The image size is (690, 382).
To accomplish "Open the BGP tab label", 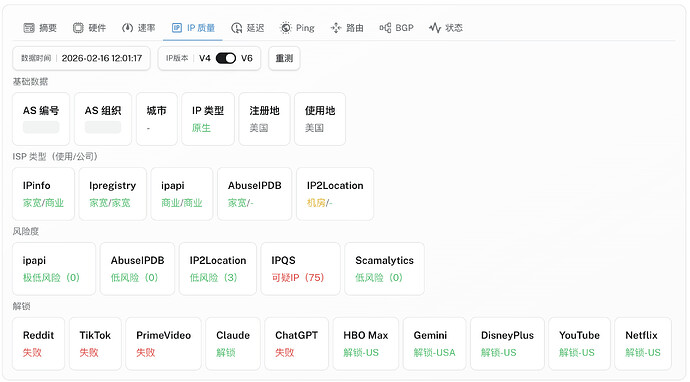I will (404, 28).
